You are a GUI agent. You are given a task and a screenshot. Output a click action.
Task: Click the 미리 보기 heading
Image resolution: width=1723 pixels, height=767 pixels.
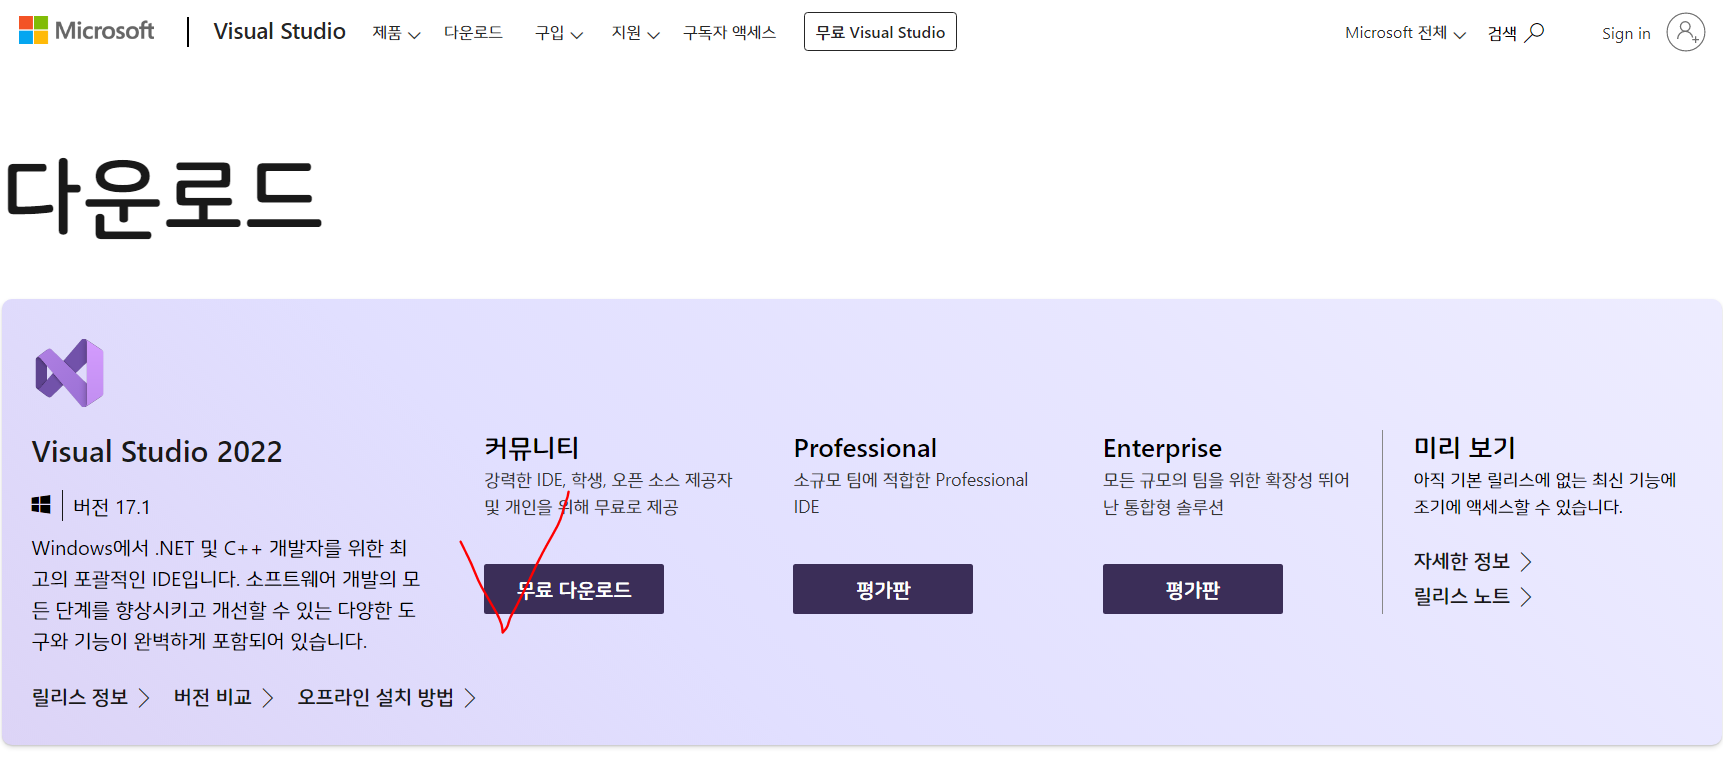pyautogui.click(x=1464, y=447)
